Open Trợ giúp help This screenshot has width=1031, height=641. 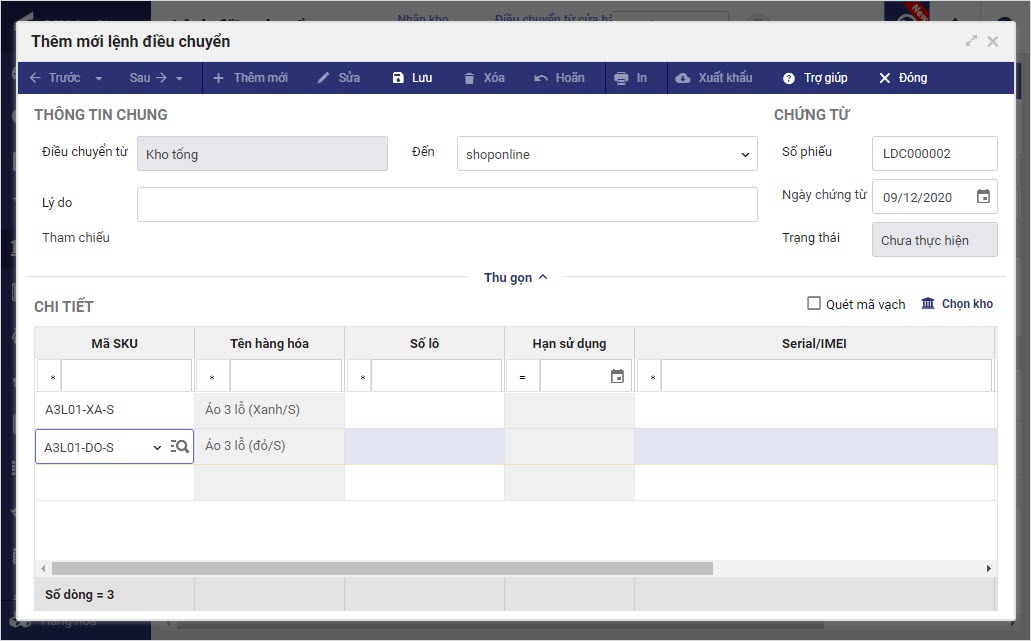coord(815,78)
